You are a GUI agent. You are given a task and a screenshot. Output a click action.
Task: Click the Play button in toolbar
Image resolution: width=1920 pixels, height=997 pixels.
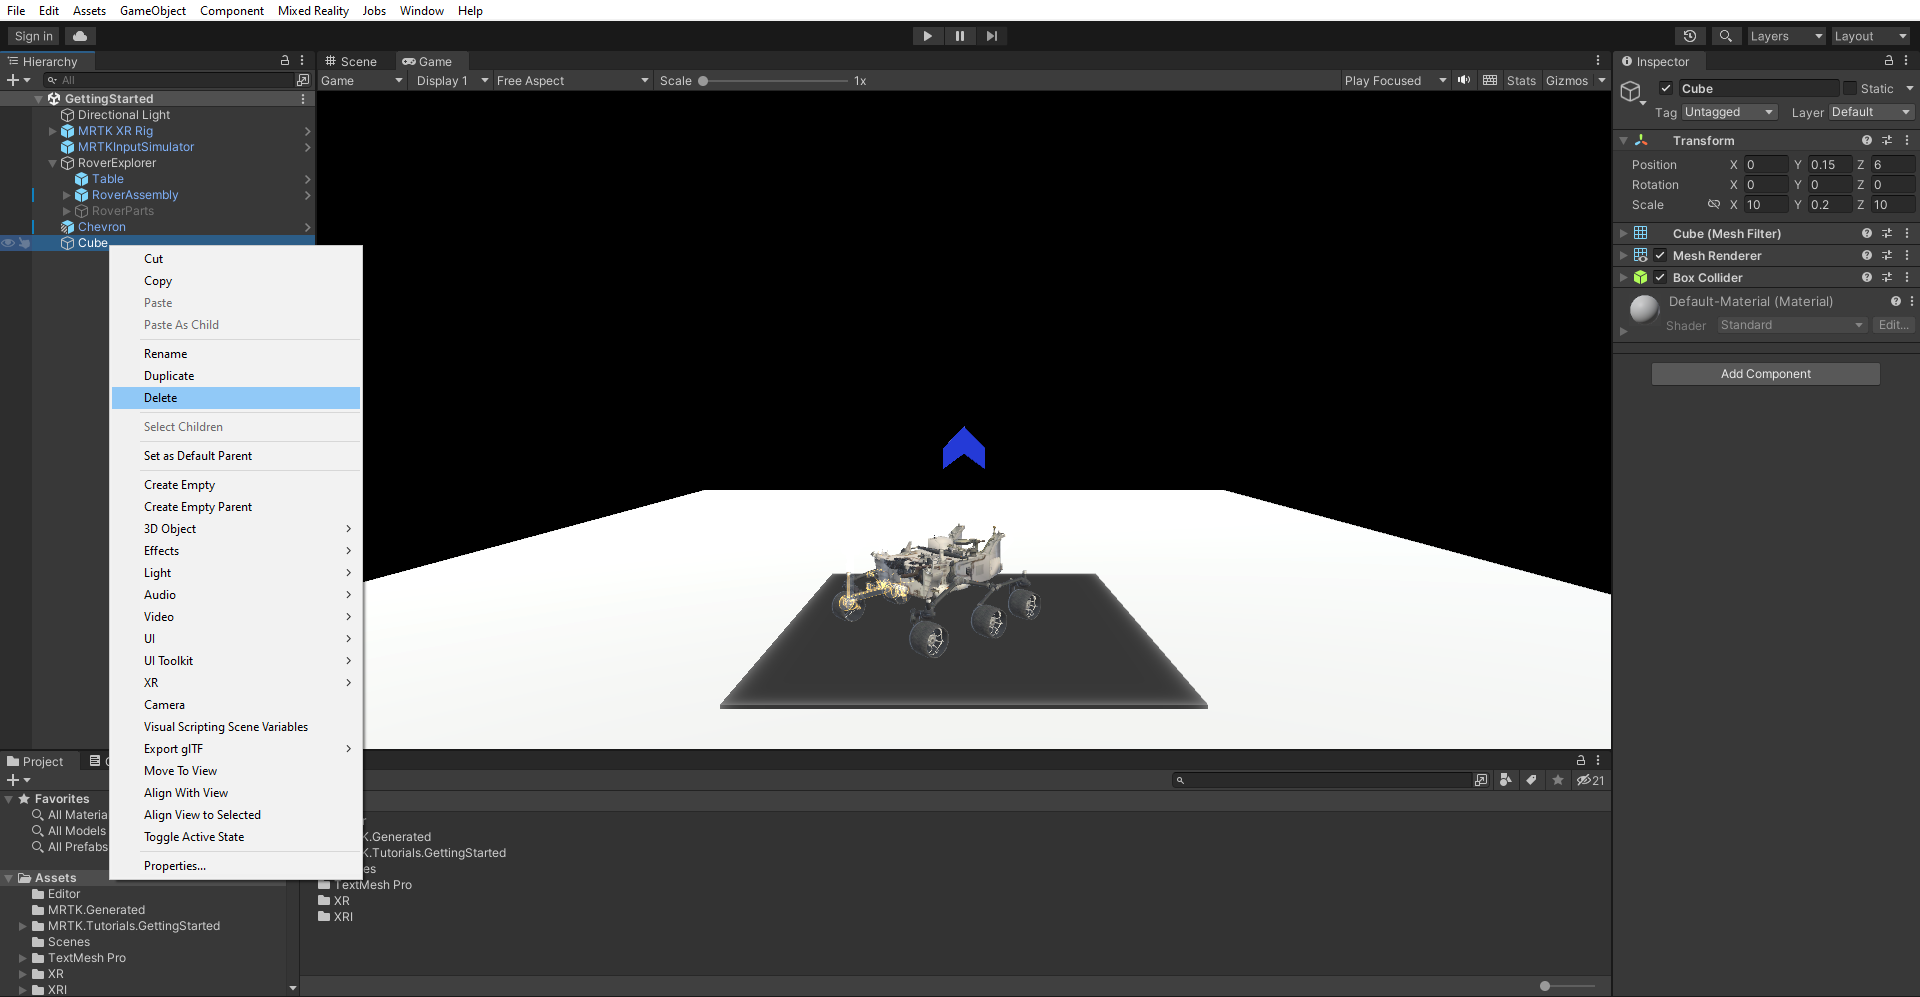tap(927, 36)
